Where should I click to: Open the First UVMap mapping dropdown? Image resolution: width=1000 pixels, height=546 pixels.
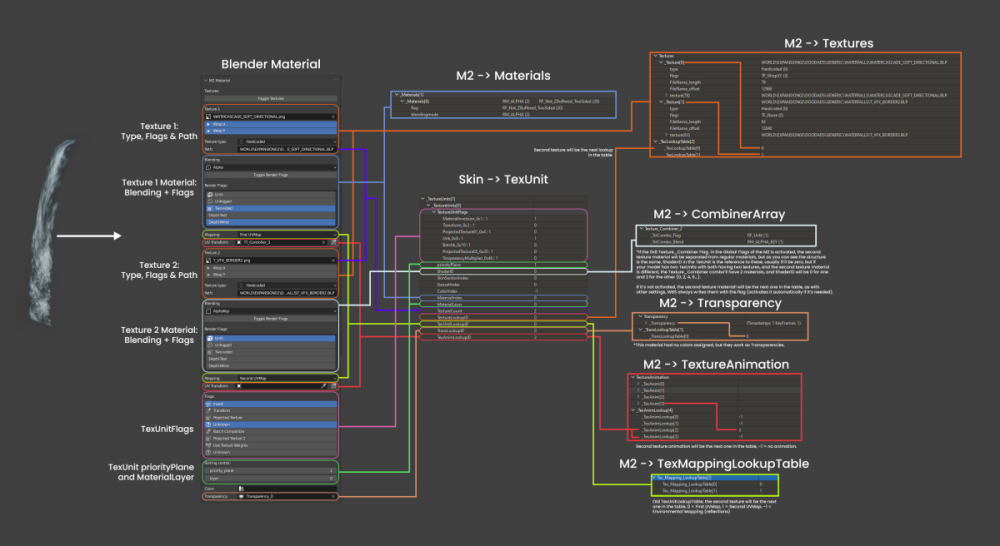point(285,235)
